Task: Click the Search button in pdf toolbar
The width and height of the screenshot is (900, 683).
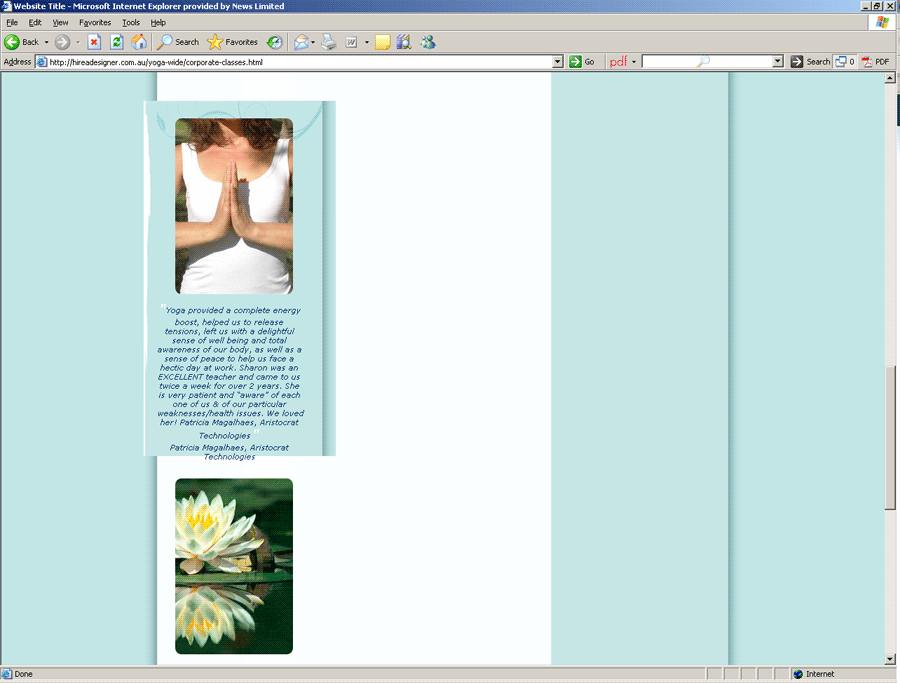Action: tap(811, 62)
